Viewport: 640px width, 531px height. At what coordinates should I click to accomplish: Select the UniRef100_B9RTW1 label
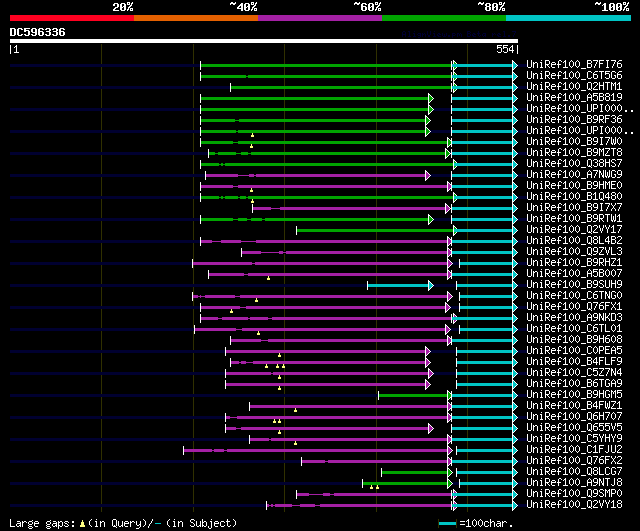pyautogui.click(x=574, y=219)
